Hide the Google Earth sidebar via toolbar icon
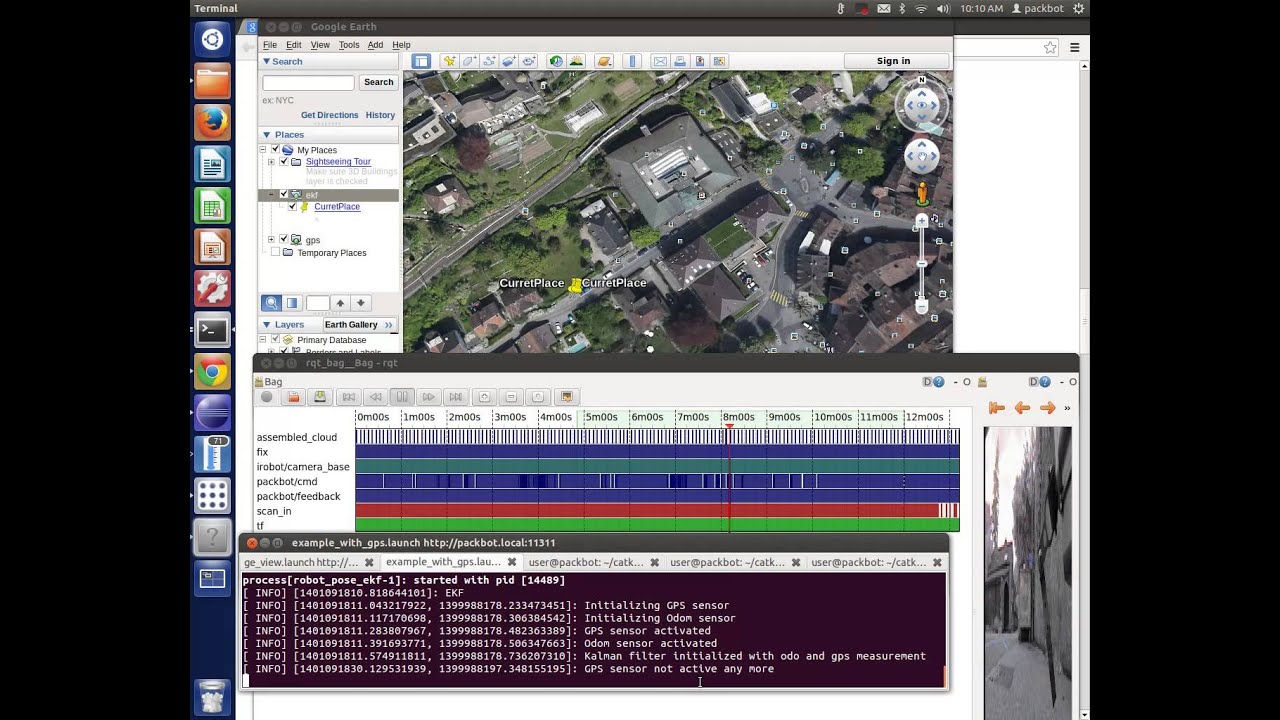The height and width of the screenshot is (720, 1280). pyautogui.click(x=421, y=61)
